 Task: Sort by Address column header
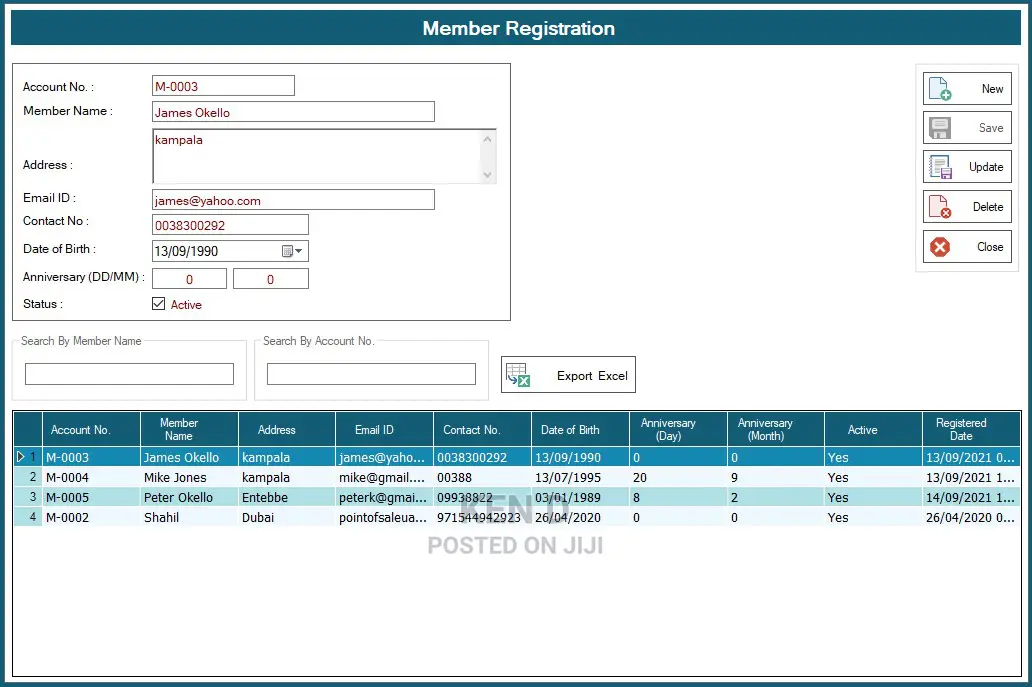287,430
